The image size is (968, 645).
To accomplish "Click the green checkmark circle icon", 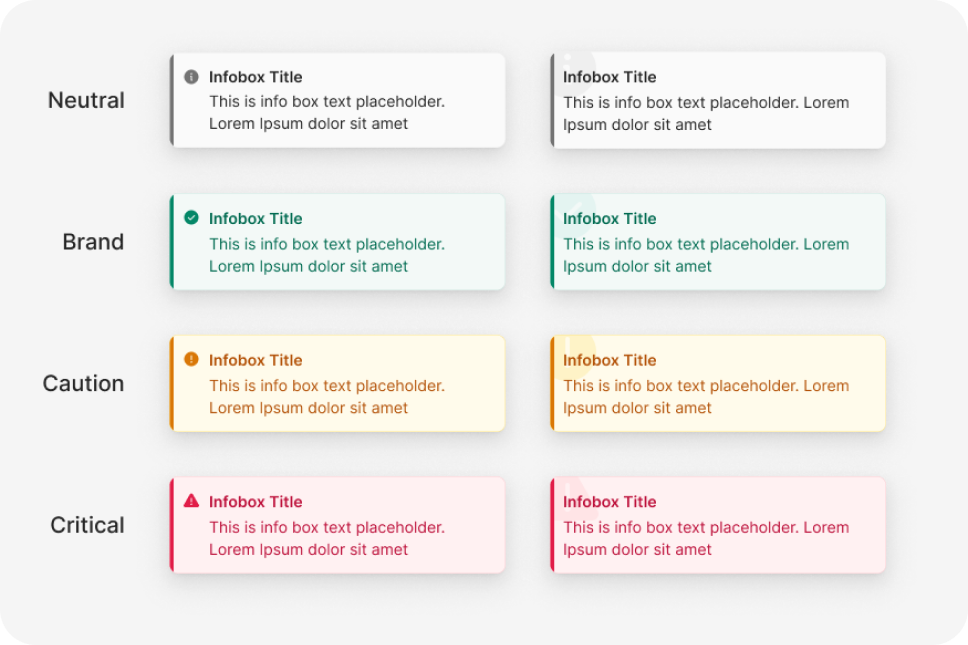I will (191, 218).
